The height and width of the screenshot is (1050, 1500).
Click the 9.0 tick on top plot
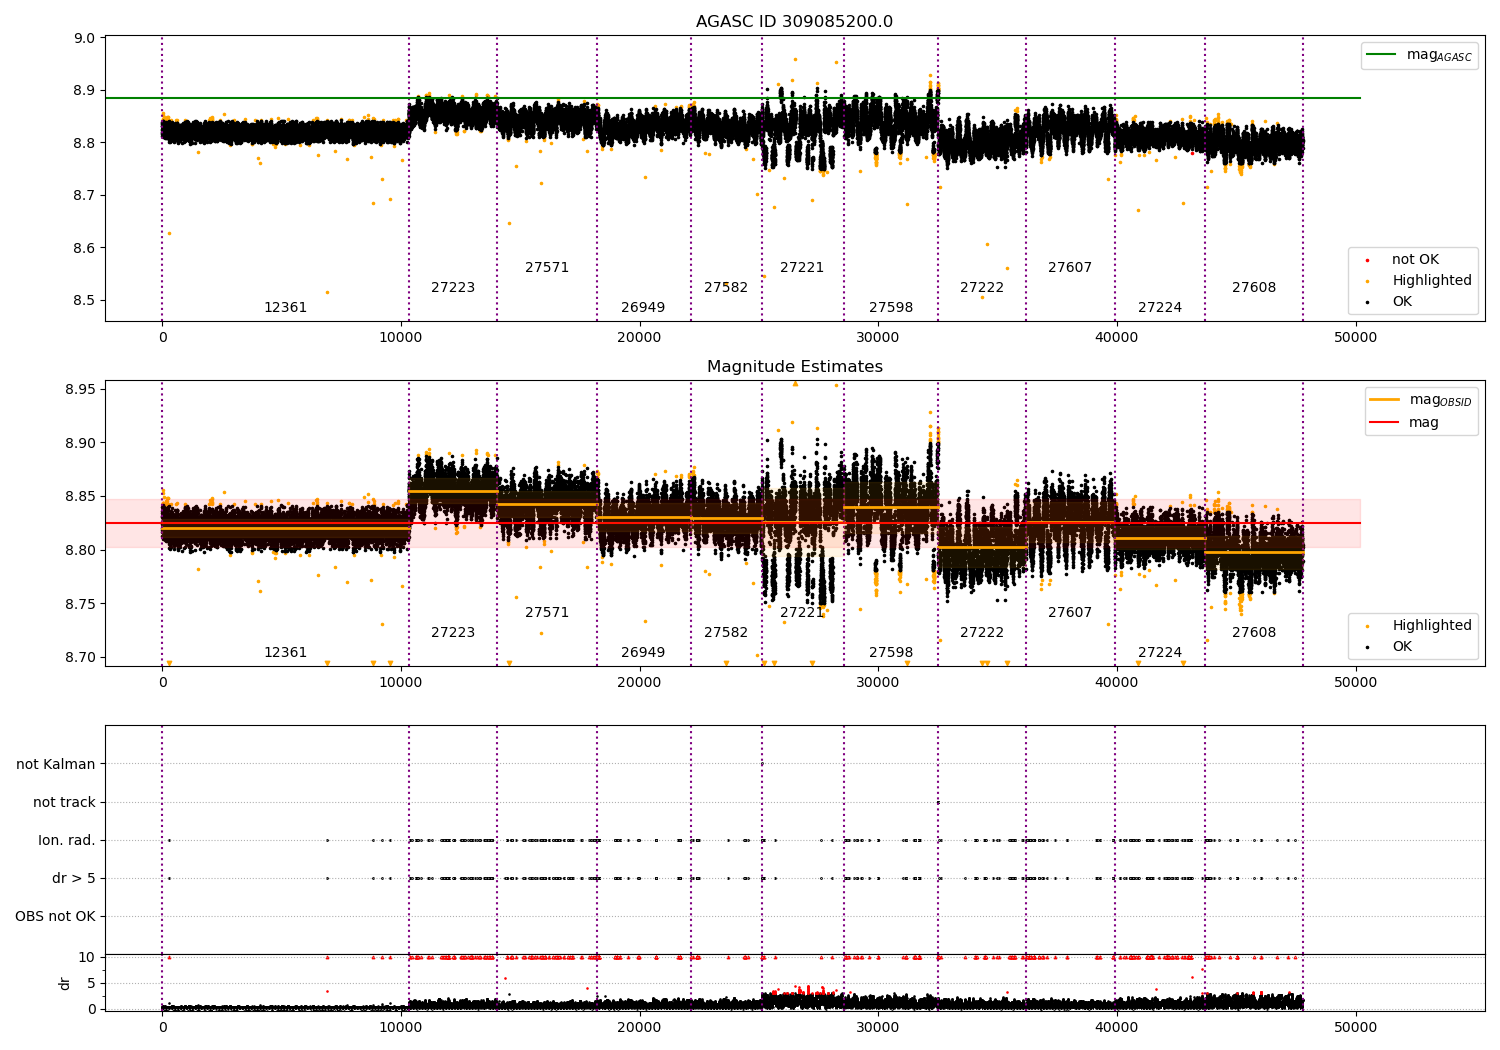(85, 39)
